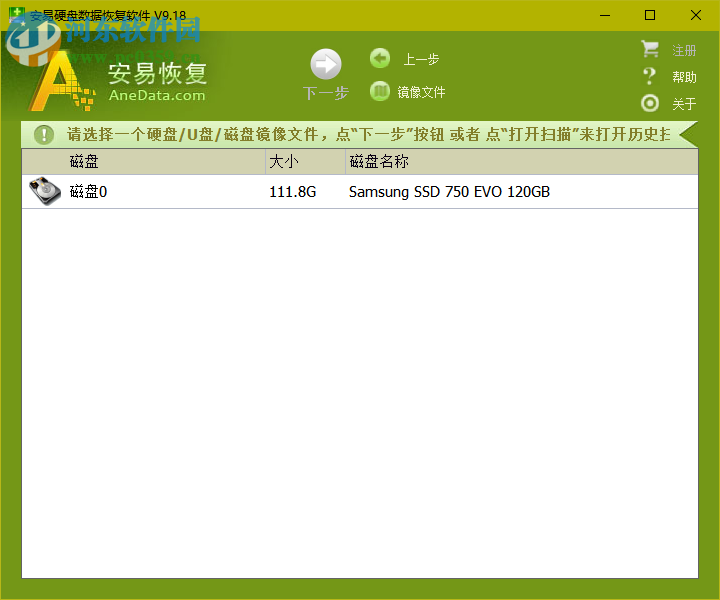Click the 安易恢复 logo
Viewport: 720px width, 600px height.
(x=158, y=73)
